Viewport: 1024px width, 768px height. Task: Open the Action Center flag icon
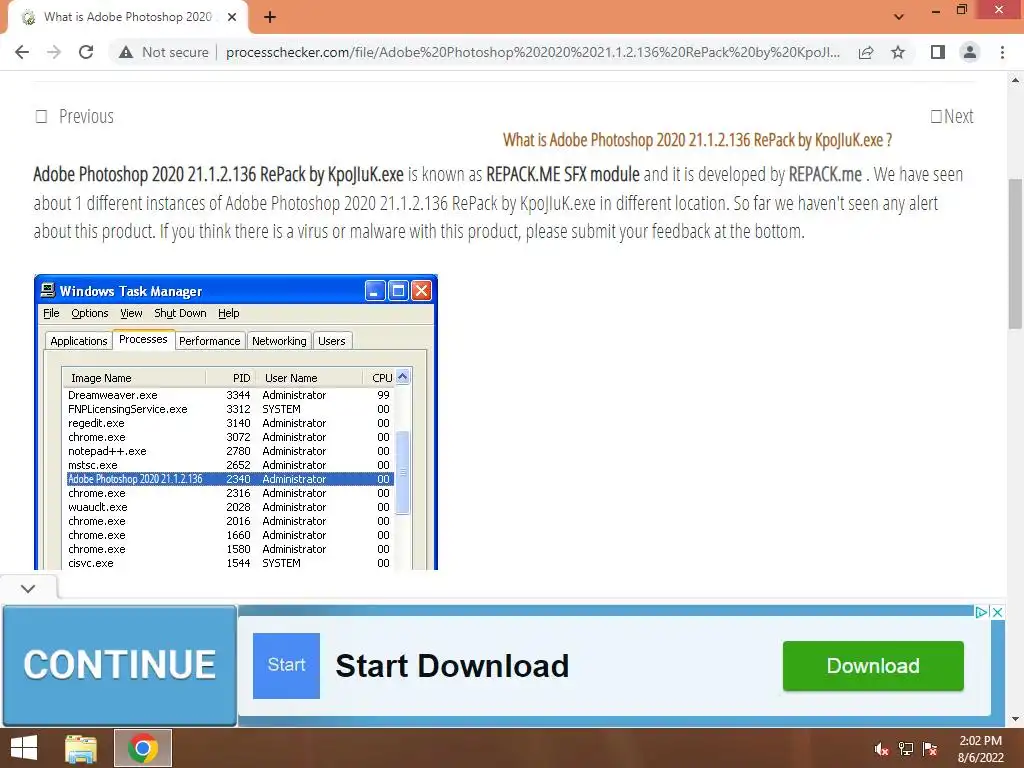(x=930, y=749)
